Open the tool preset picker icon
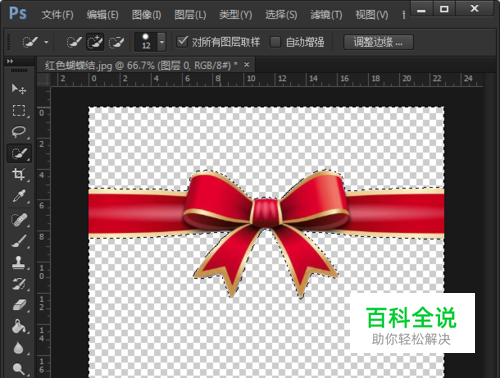The image size is (500, 378). pyautogui.click(x=30, y=42)
